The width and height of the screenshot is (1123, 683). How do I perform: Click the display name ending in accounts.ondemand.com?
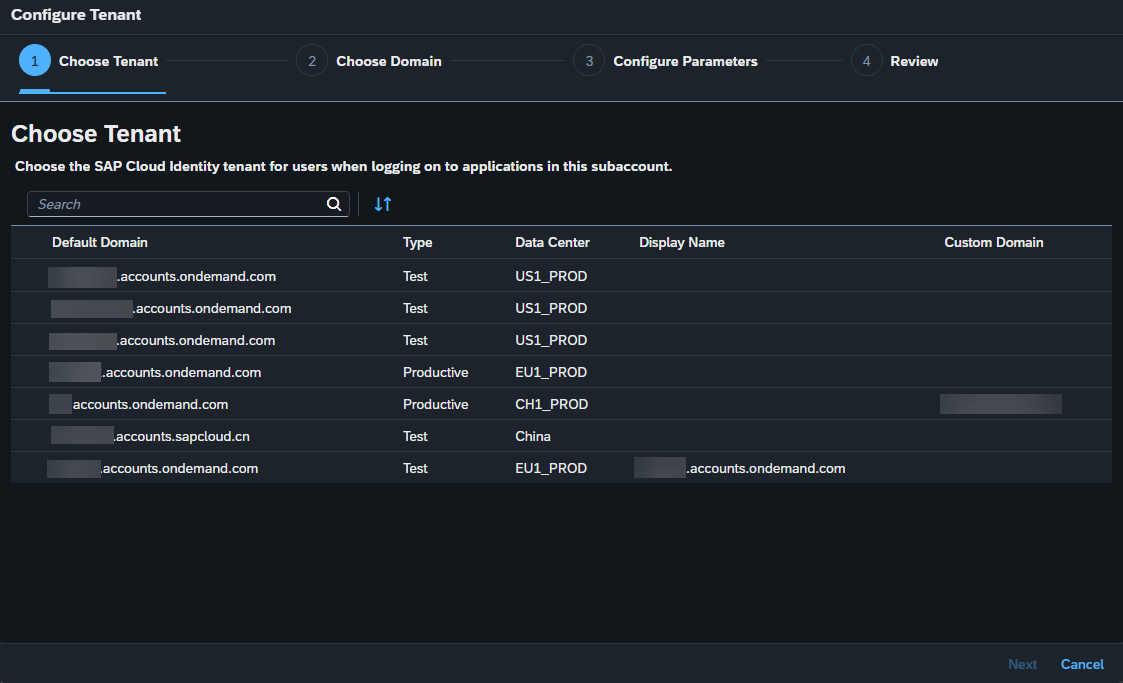coord(740,468)
